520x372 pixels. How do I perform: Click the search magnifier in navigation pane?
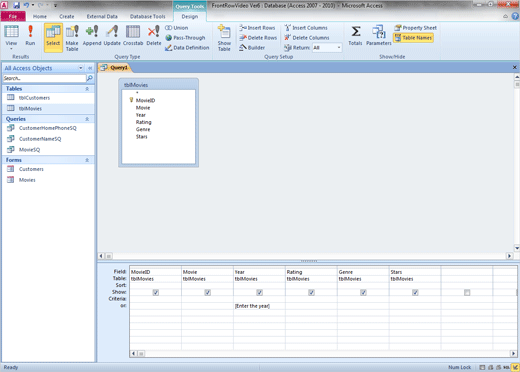[90, 78]
